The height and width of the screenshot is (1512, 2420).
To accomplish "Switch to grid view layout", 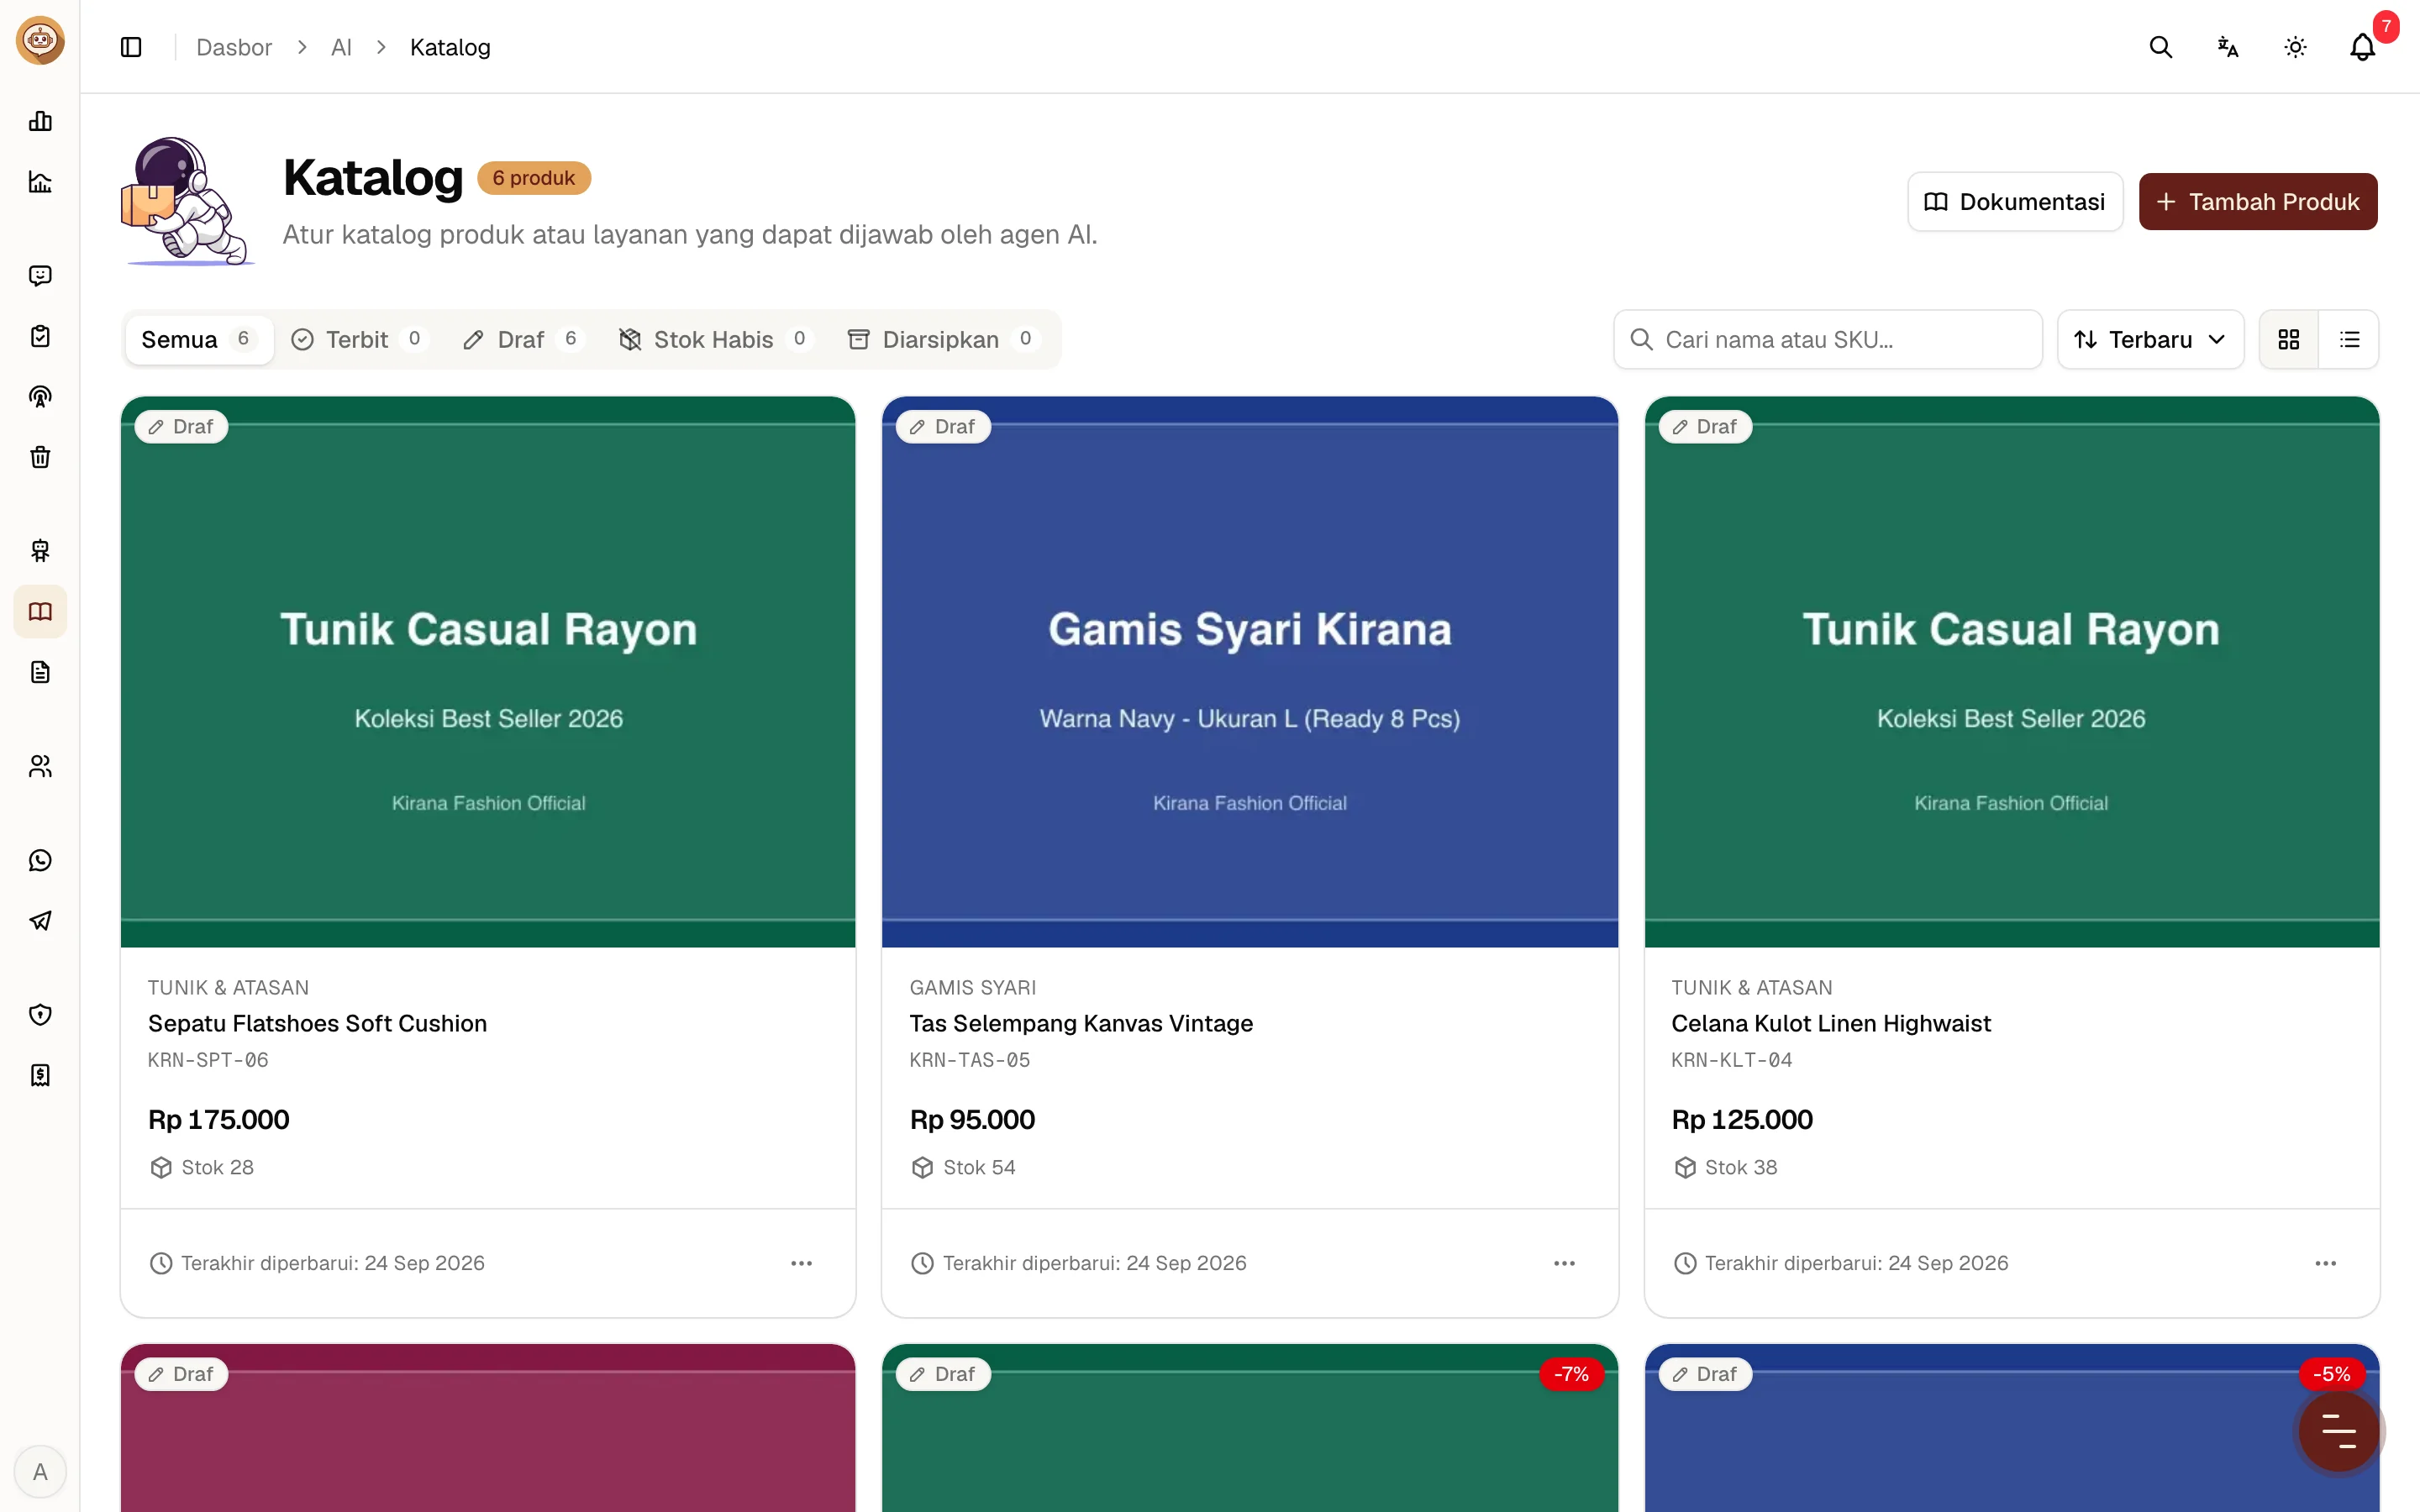I will pos(2289,340).
